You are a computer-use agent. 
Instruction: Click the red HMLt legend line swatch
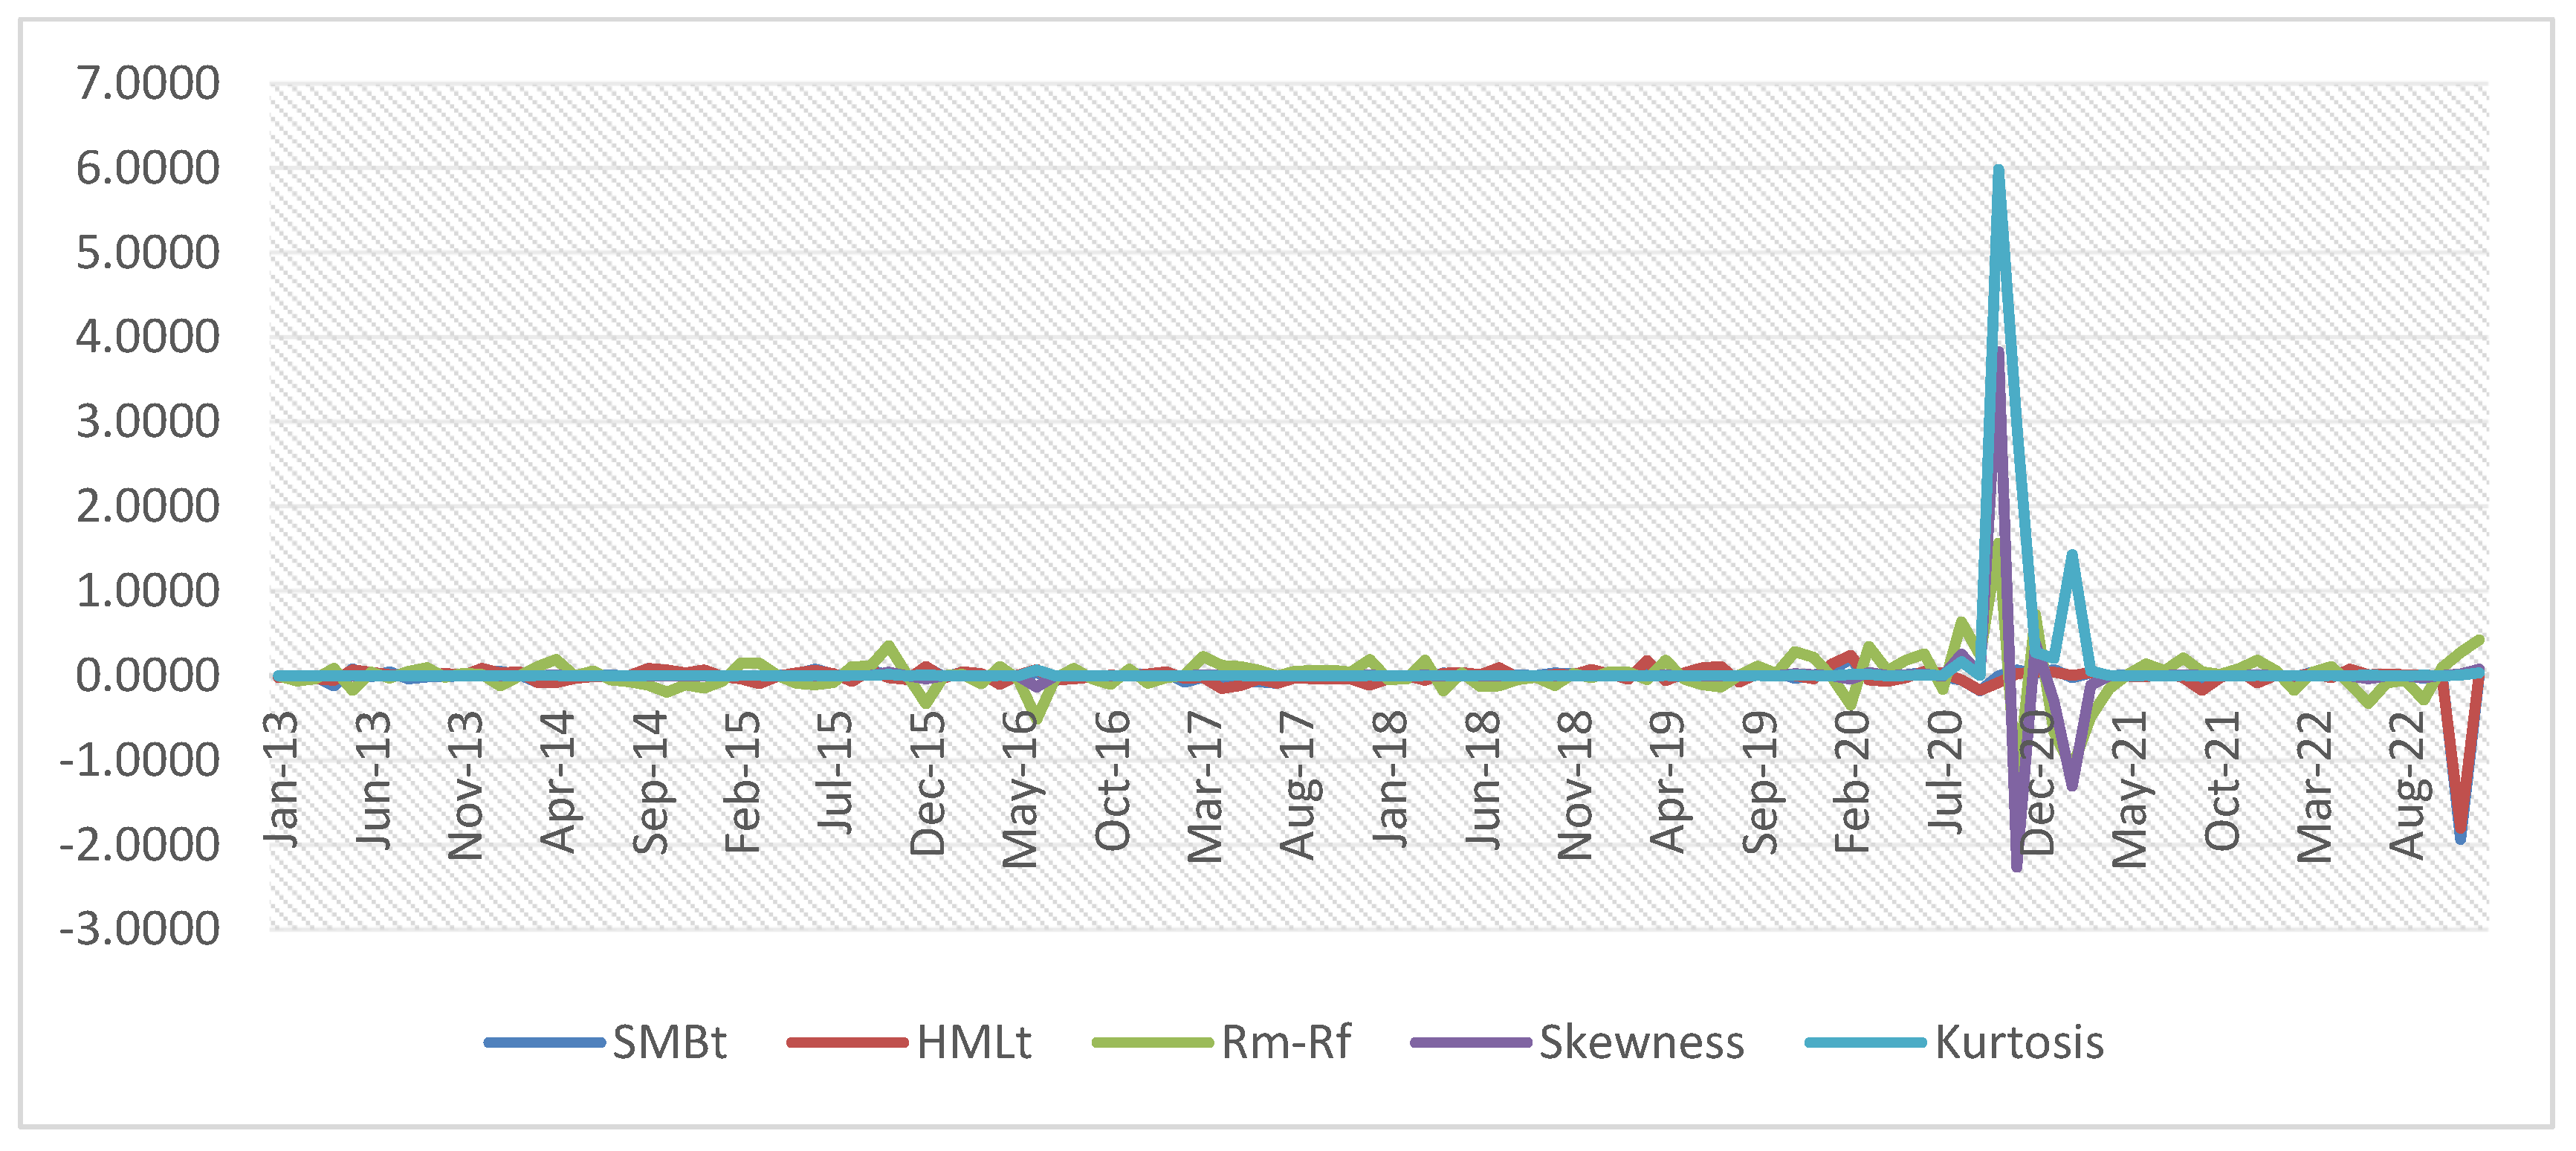pos(847,1043)
